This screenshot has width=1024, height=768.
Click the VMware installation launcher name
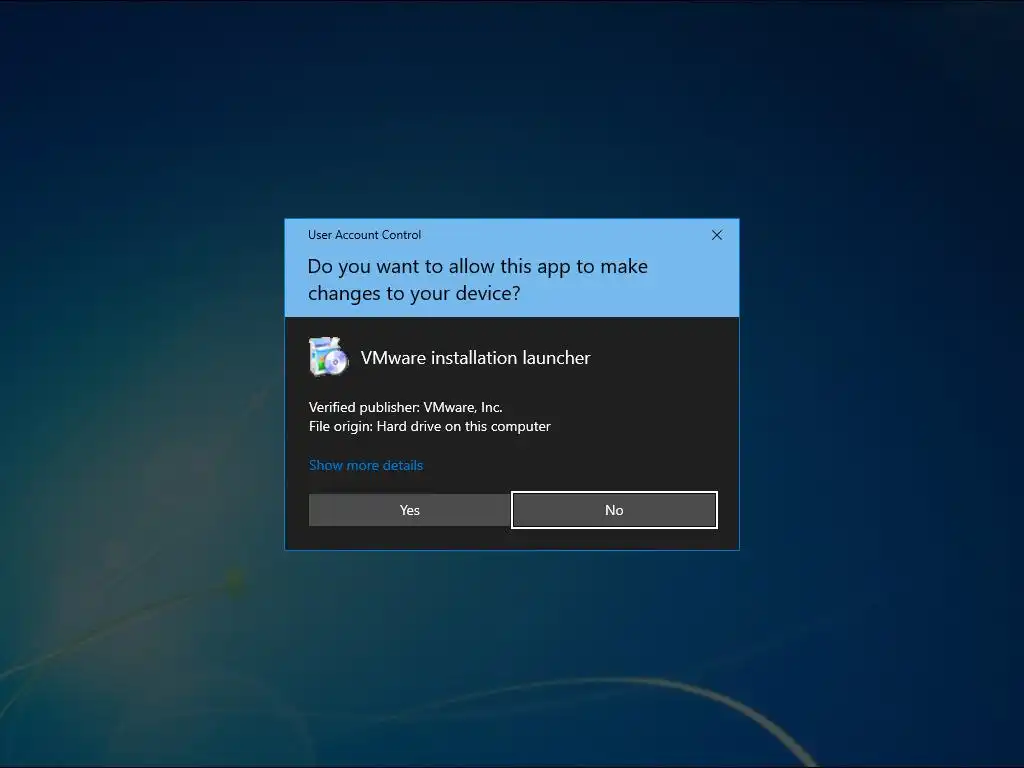(475, 358)
